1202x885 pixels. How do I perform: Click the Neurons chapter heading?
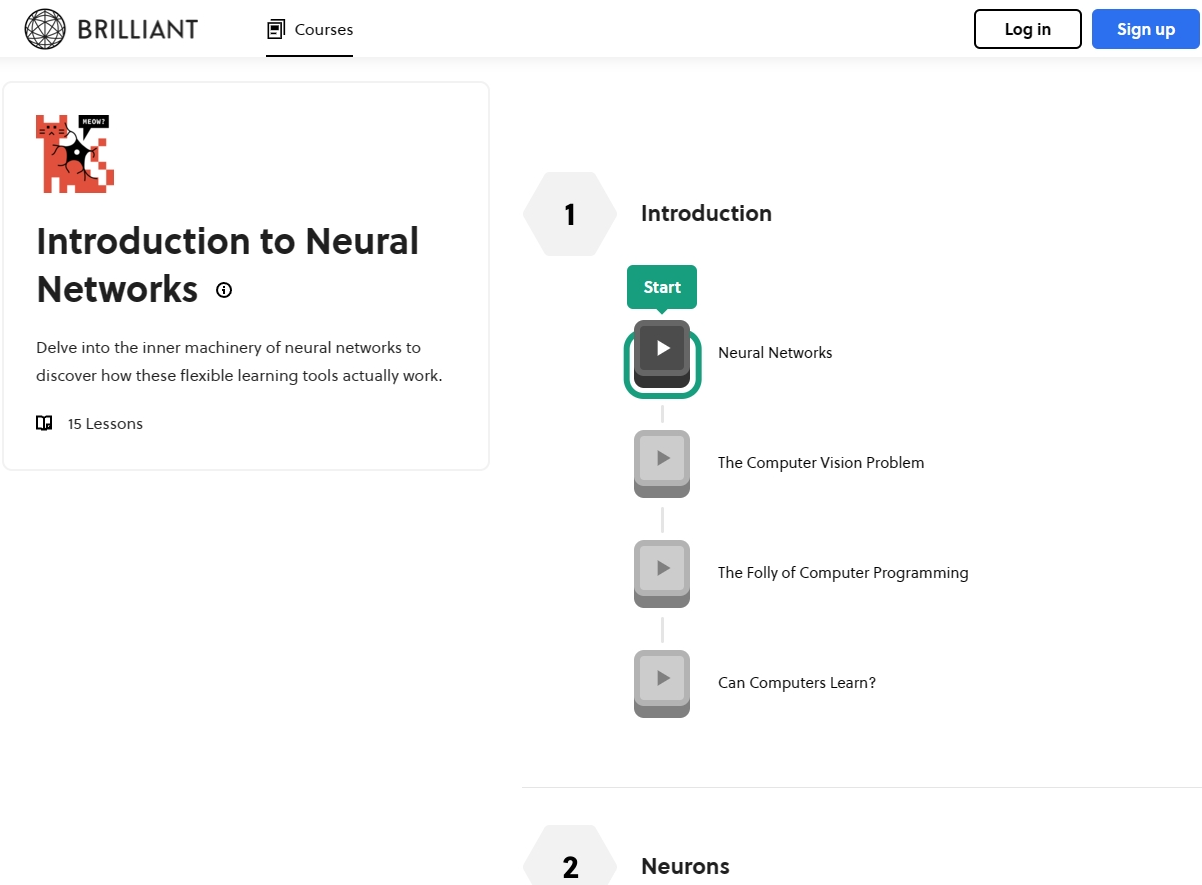[685, 865]
